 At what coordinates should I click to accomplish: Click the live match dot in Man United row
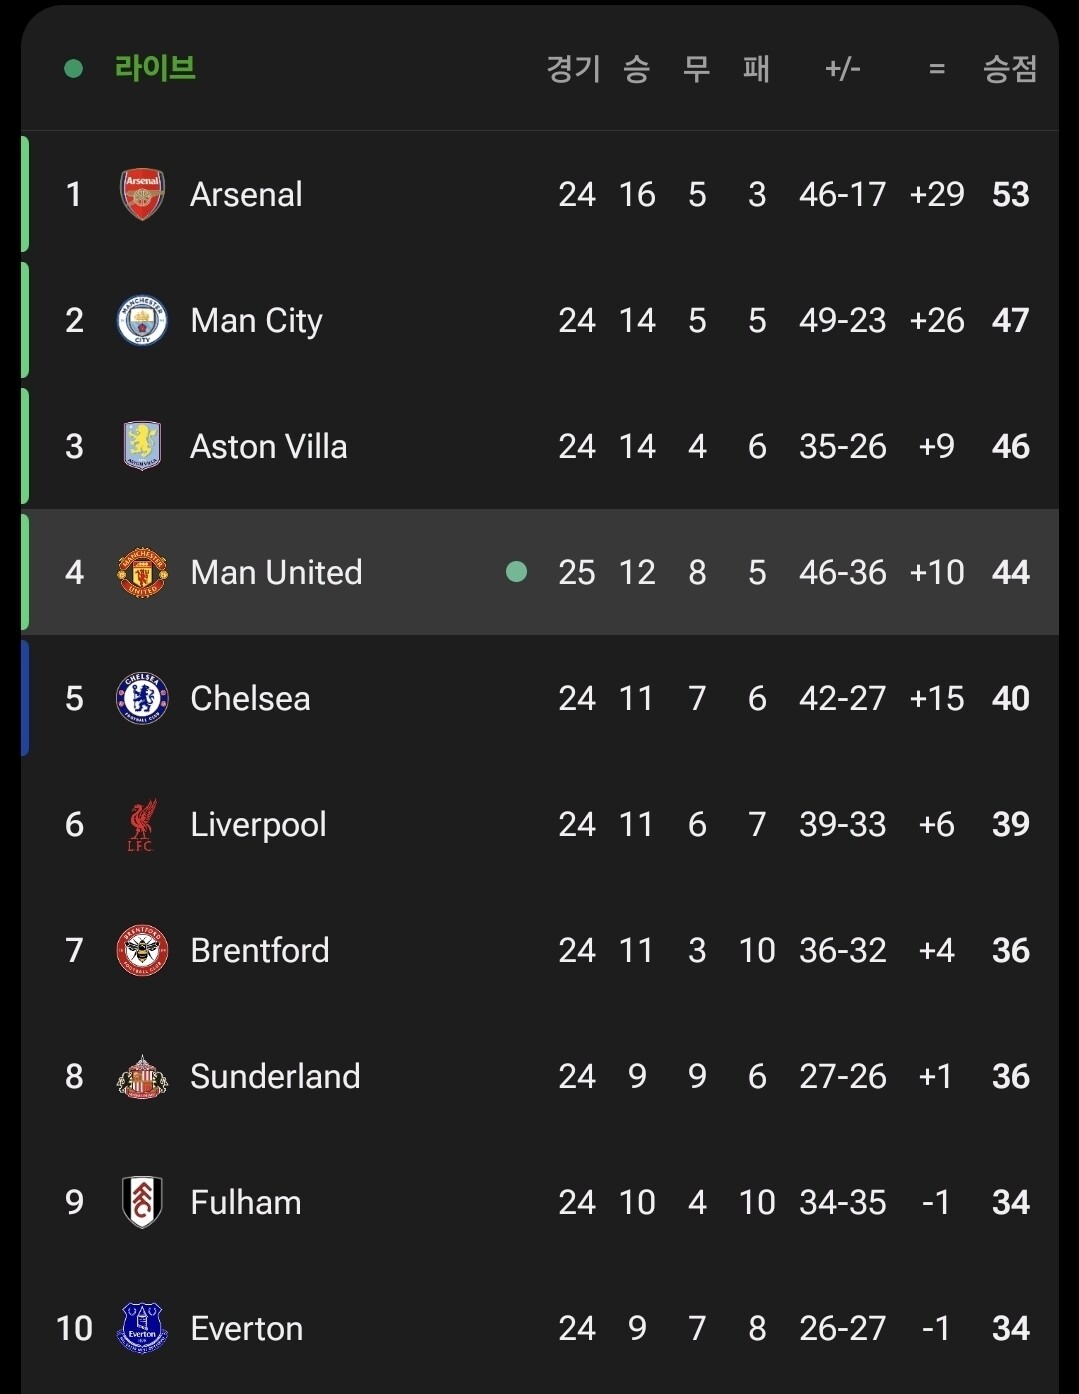pyautogui.click(x=516, y=572)
